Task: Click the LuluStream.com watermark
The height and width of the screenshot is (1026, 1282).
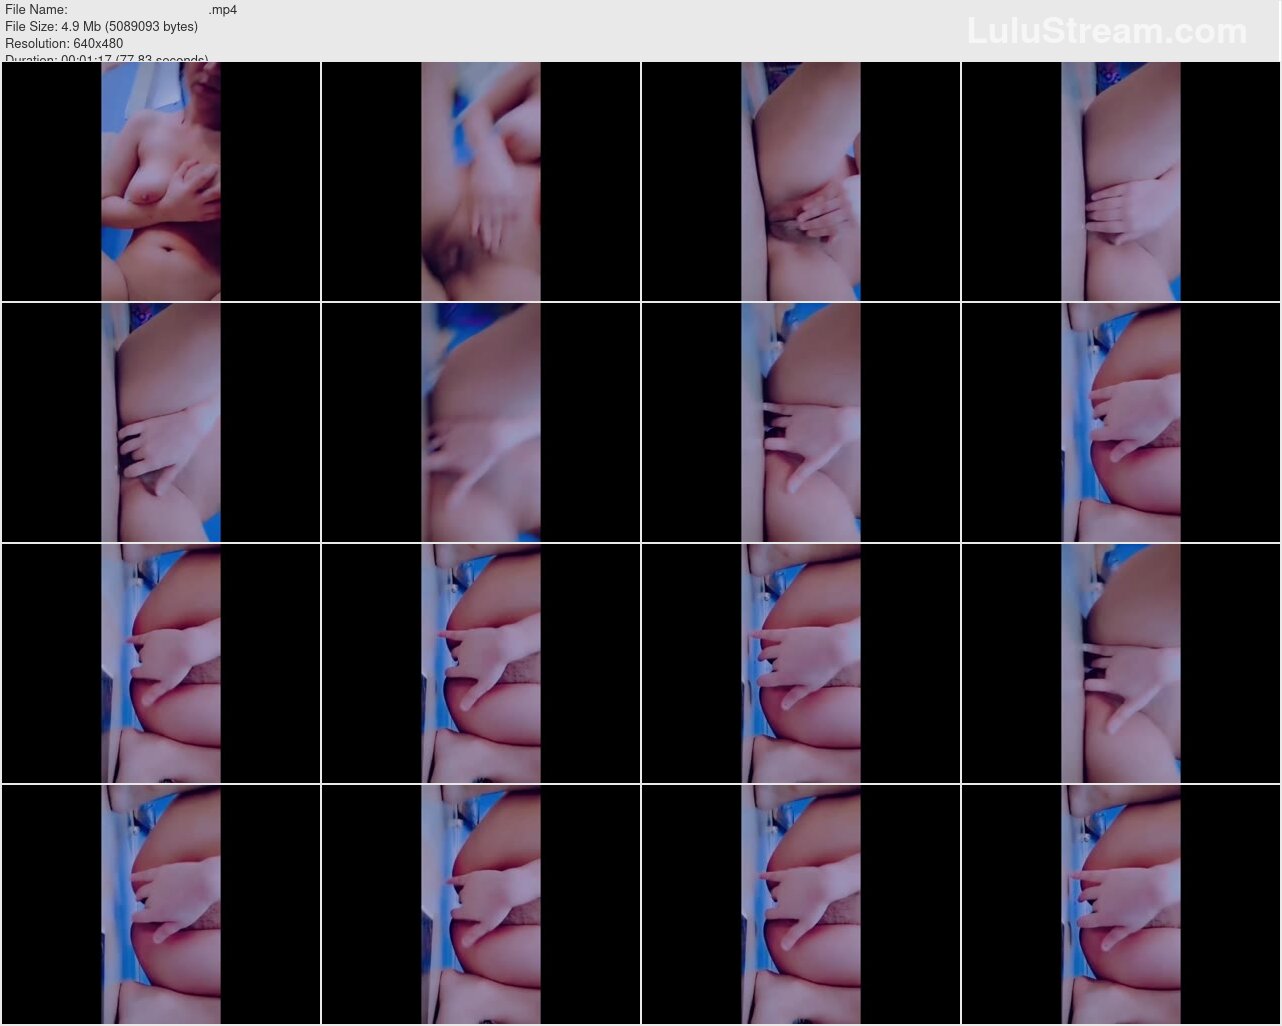Action: pyautogui.click(x=1107, y=31)
